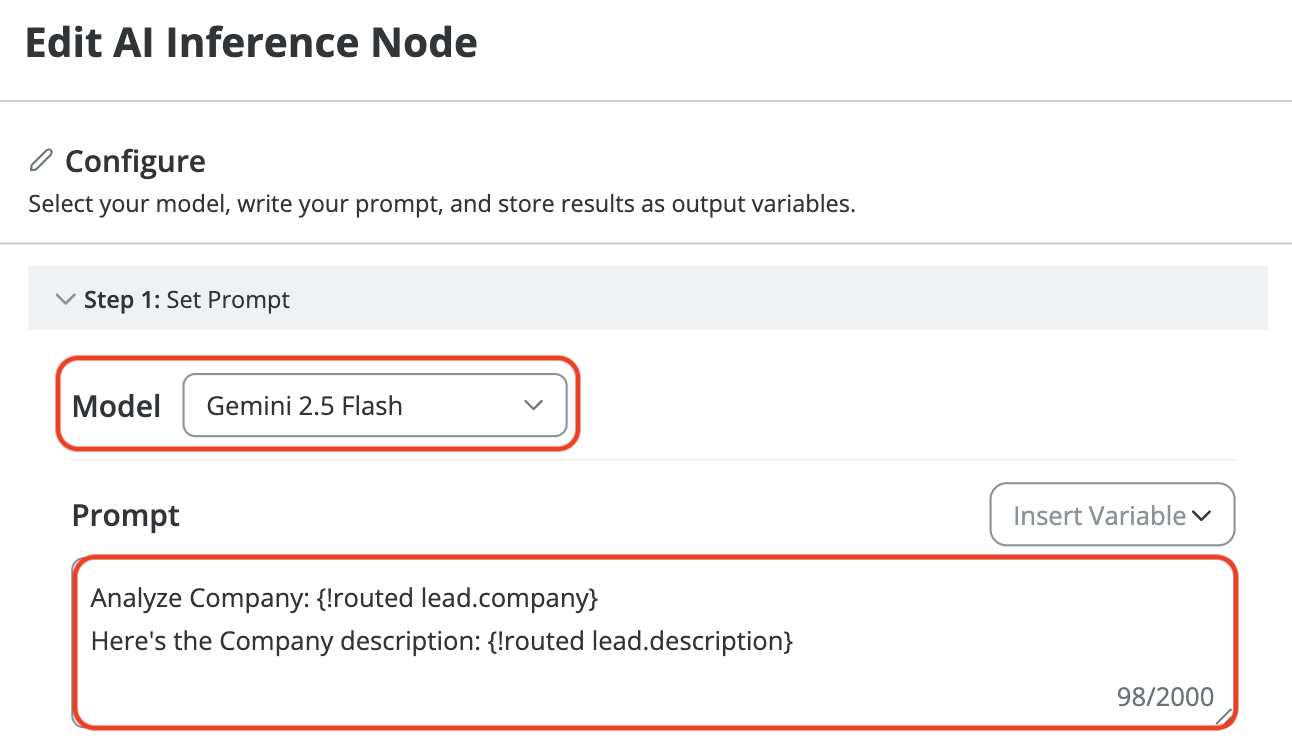Click the "Gemini 2.5 Flash" selected value text
This screenshot has height=746, width=1292.
click(x=304, y=406)
